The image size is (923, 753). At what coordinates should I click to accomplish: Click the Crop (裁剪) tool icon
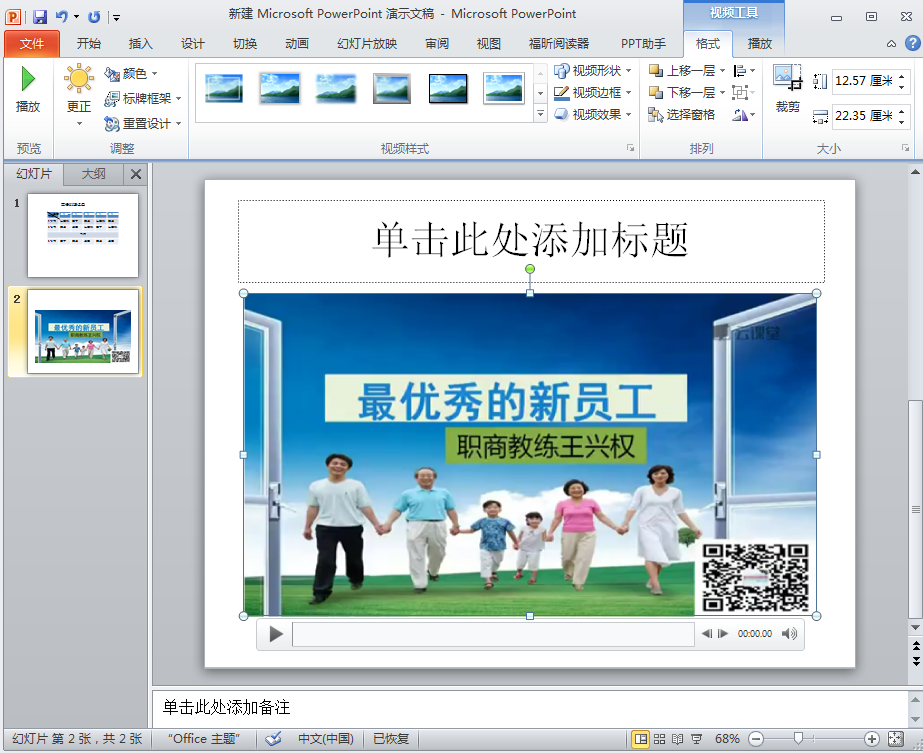point(787,80)
